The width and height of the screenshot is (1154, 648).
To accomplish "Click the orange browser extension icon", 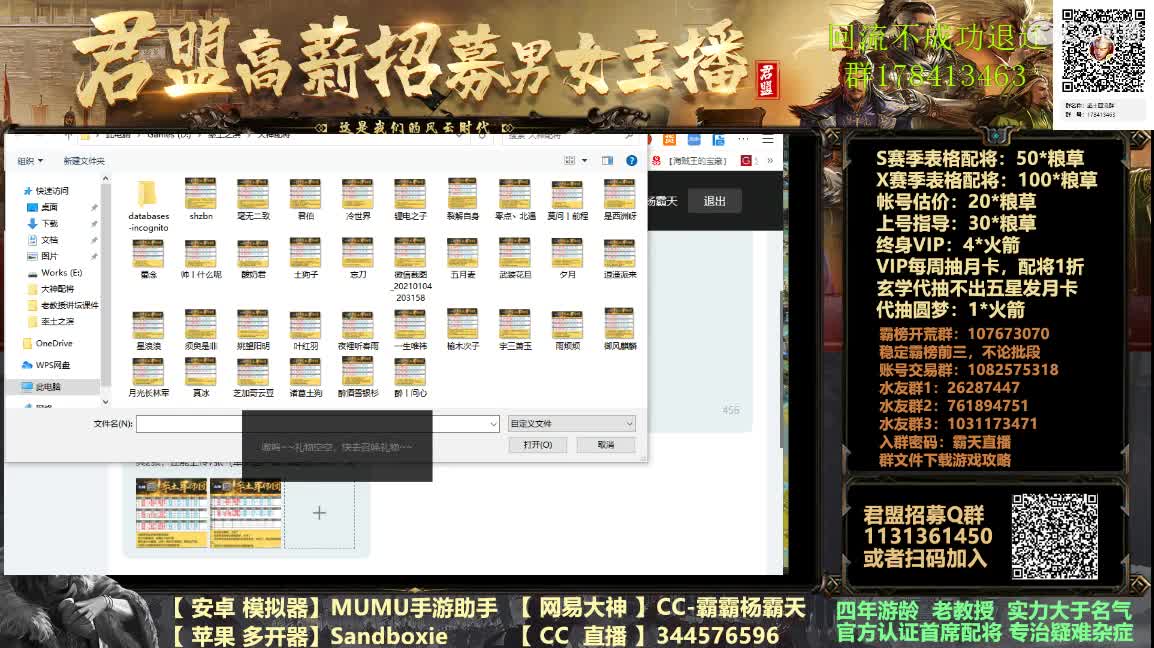I will [x=669, y=139].
